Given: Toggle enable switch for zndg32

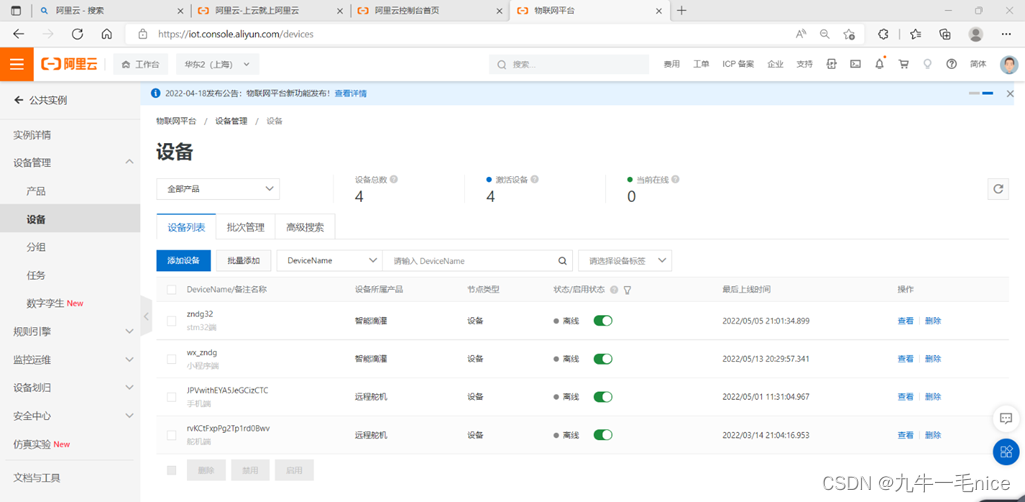Looking at the screenshot, I should [x=603, y=320].
